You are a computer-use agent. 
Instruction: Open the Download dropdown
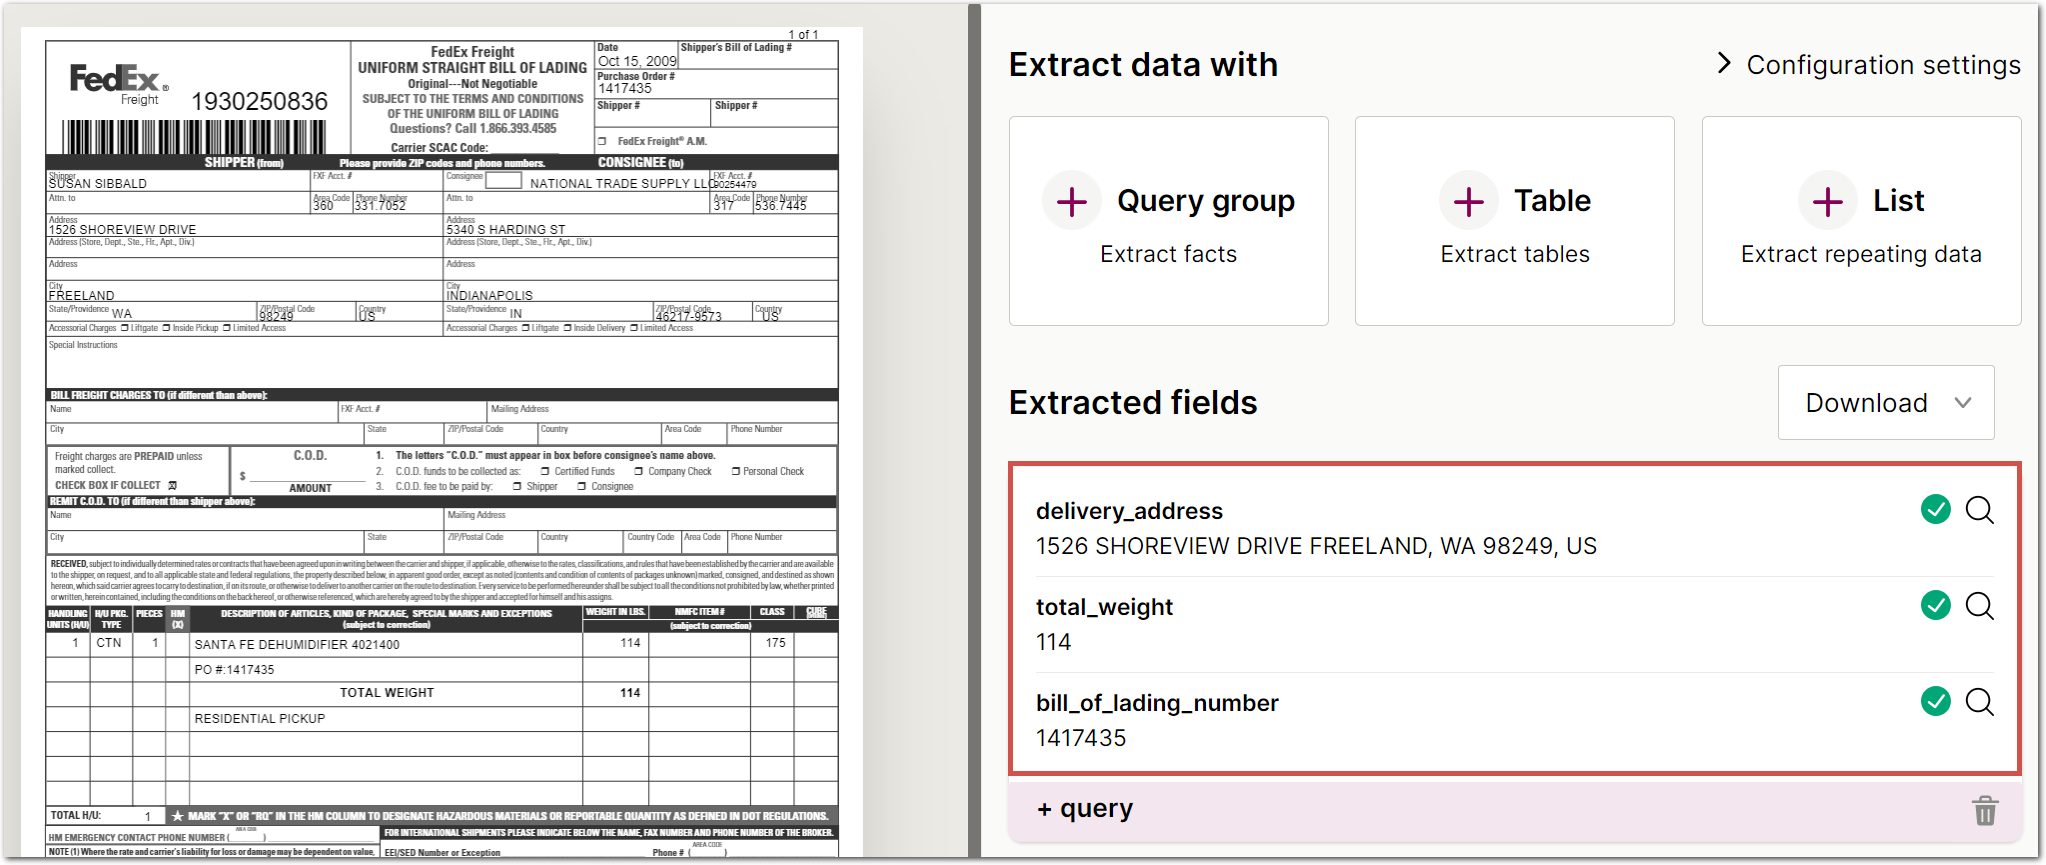click(1886, 402)
